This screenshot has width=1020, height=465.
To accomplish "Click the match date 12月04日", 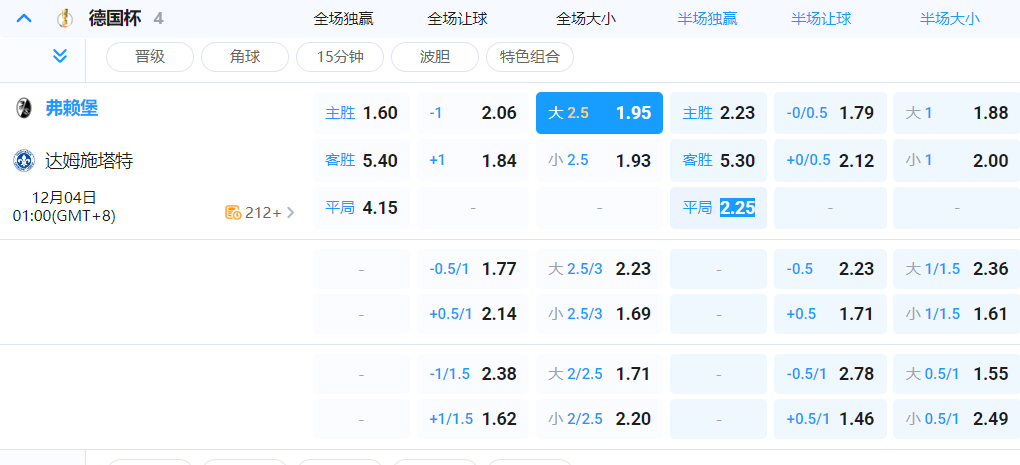I will tap(64, 197).
